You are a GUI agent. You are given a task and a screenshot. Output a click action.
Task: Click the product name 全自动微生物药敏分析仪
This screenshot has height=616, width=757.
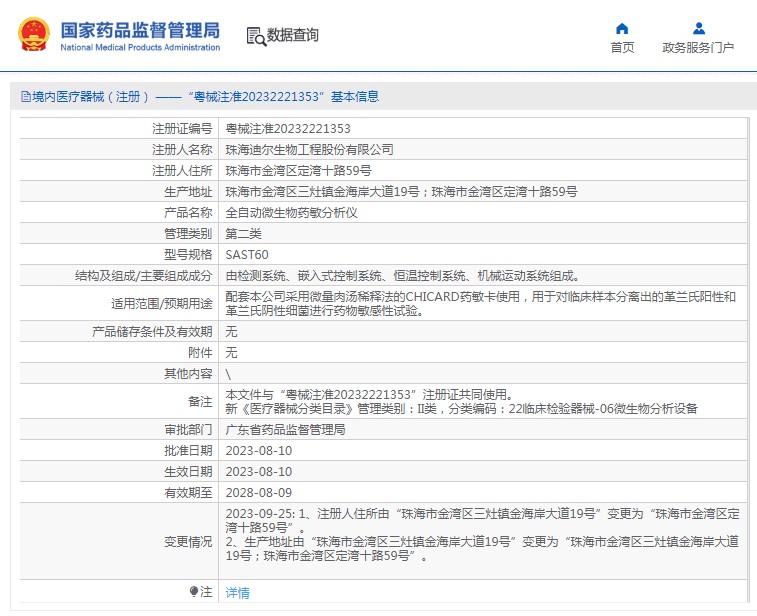(x=291, y=213)
